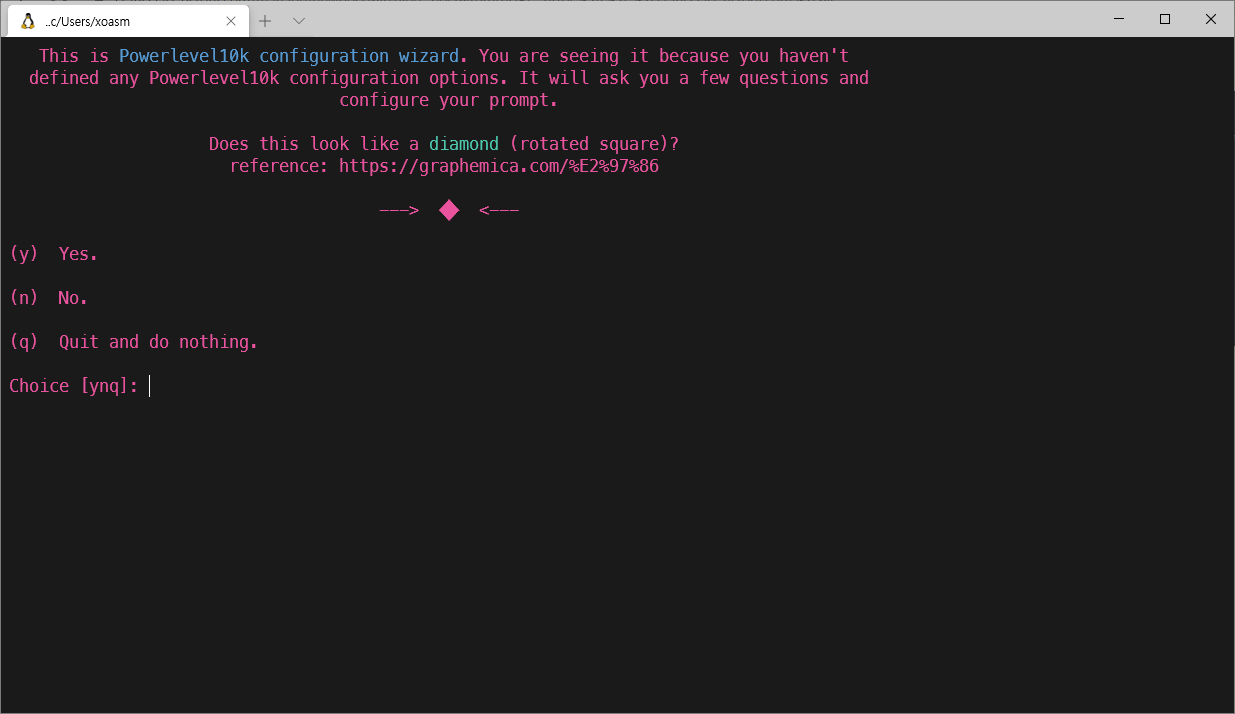1235x714 pixels.
Task: Click the left arrow "--->" text
Action: pyautogui.click(x=399, y=210)
